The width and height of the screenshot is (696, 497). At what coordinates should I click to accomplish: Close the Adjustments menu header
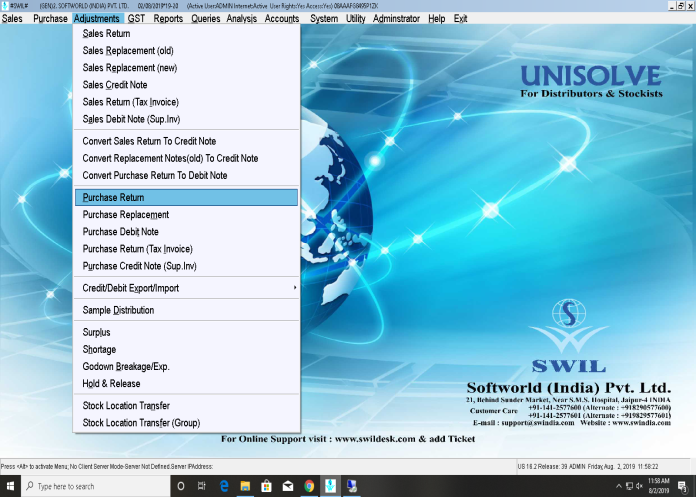tap(97, 19)
